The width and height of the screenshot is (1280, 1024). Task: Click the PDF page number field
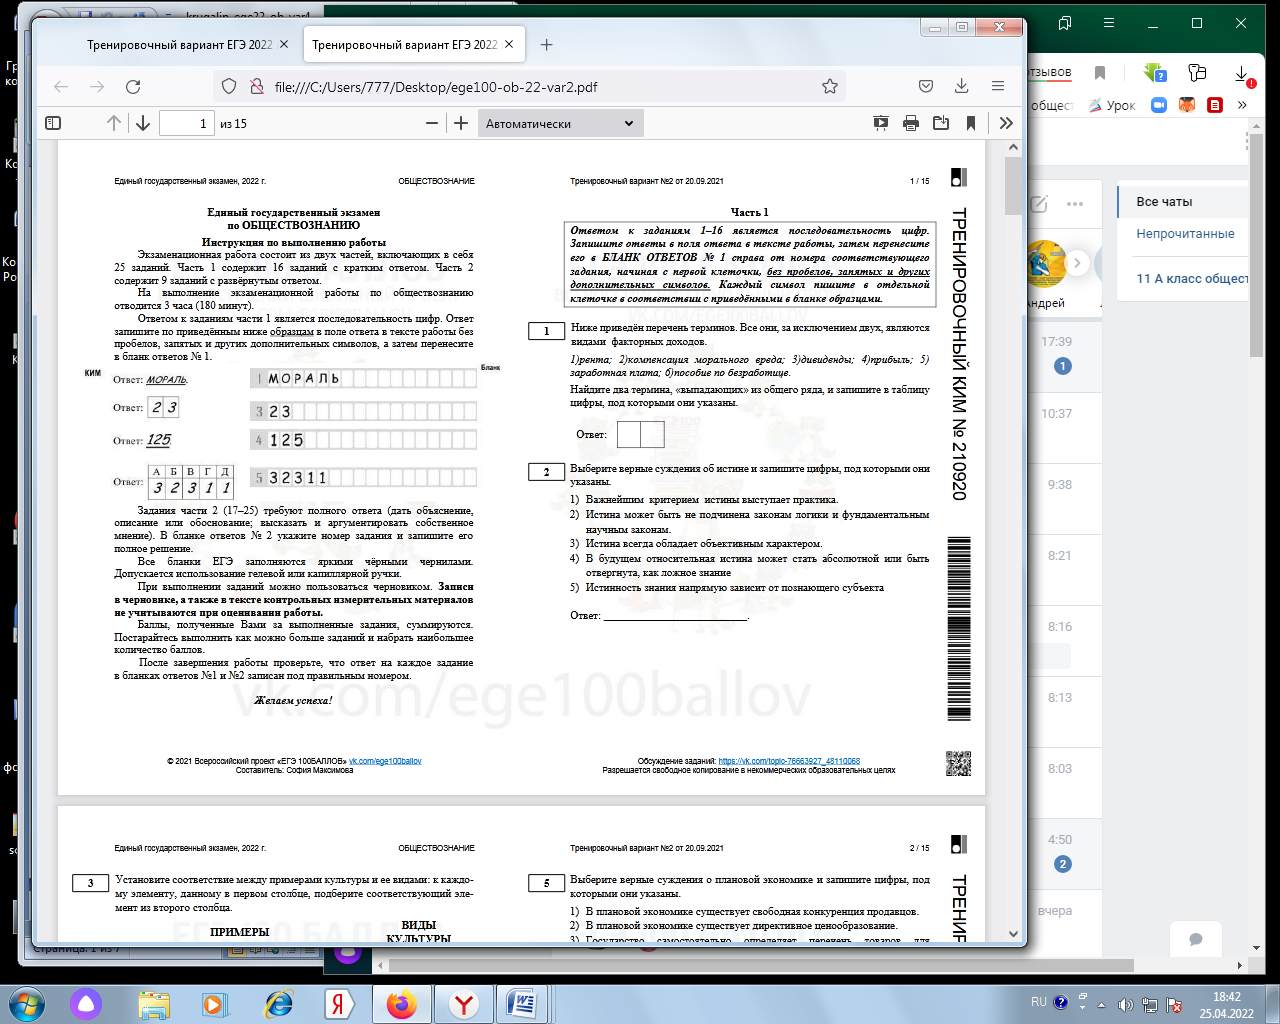pyautogui.click(x=187, y=123)
